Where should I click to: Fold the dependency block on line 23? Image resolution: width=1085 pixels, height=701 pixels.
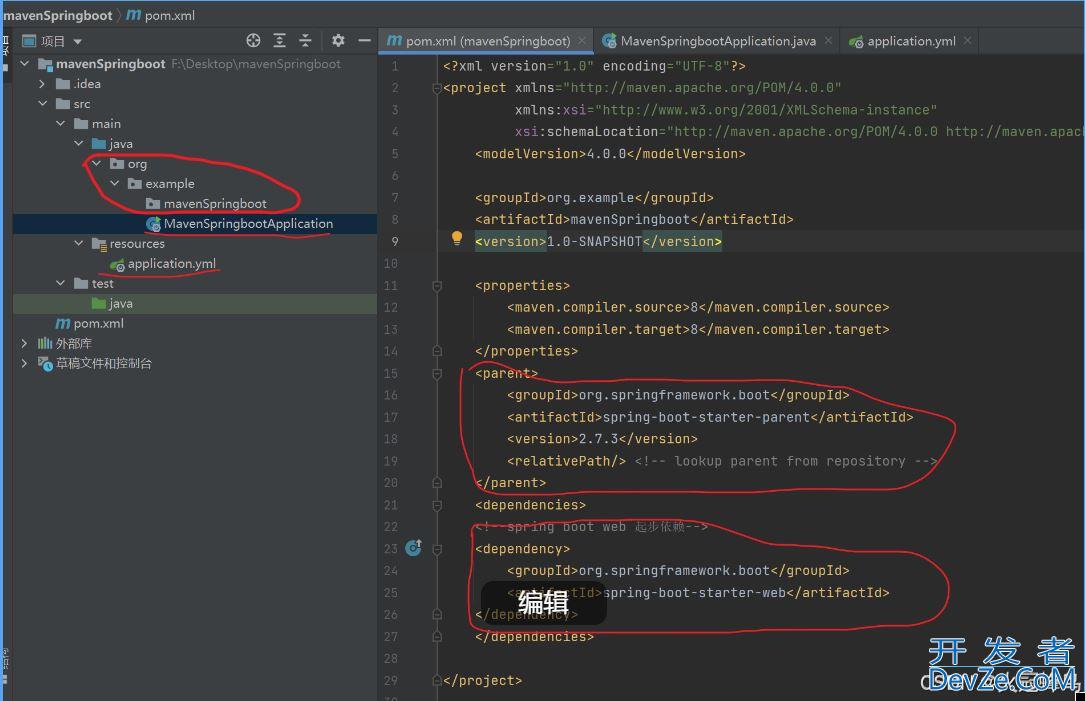tap(437, 549)
